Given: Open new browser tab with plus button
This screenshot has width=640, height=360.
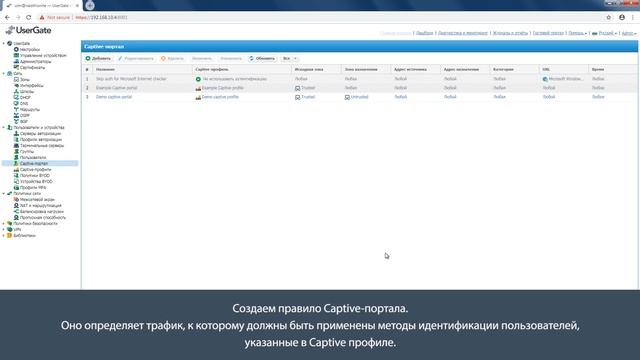Looking at the screenshot, I should (90, 6).
